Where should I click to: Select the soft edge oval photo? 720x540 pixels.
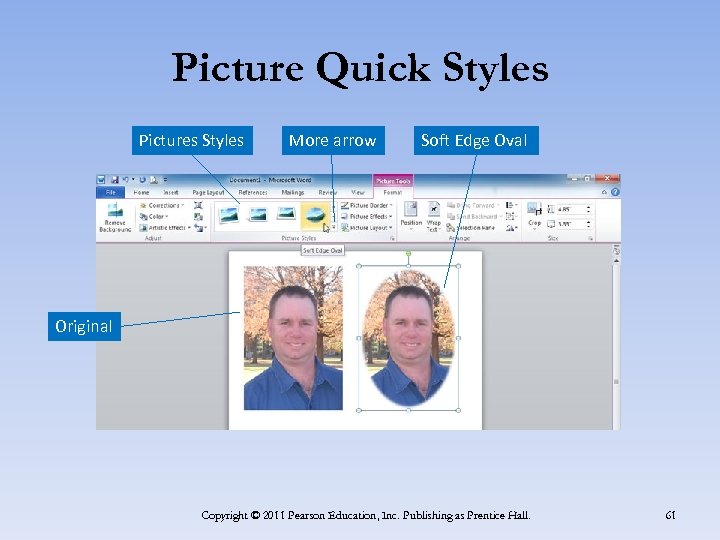[x=409, y=338]
